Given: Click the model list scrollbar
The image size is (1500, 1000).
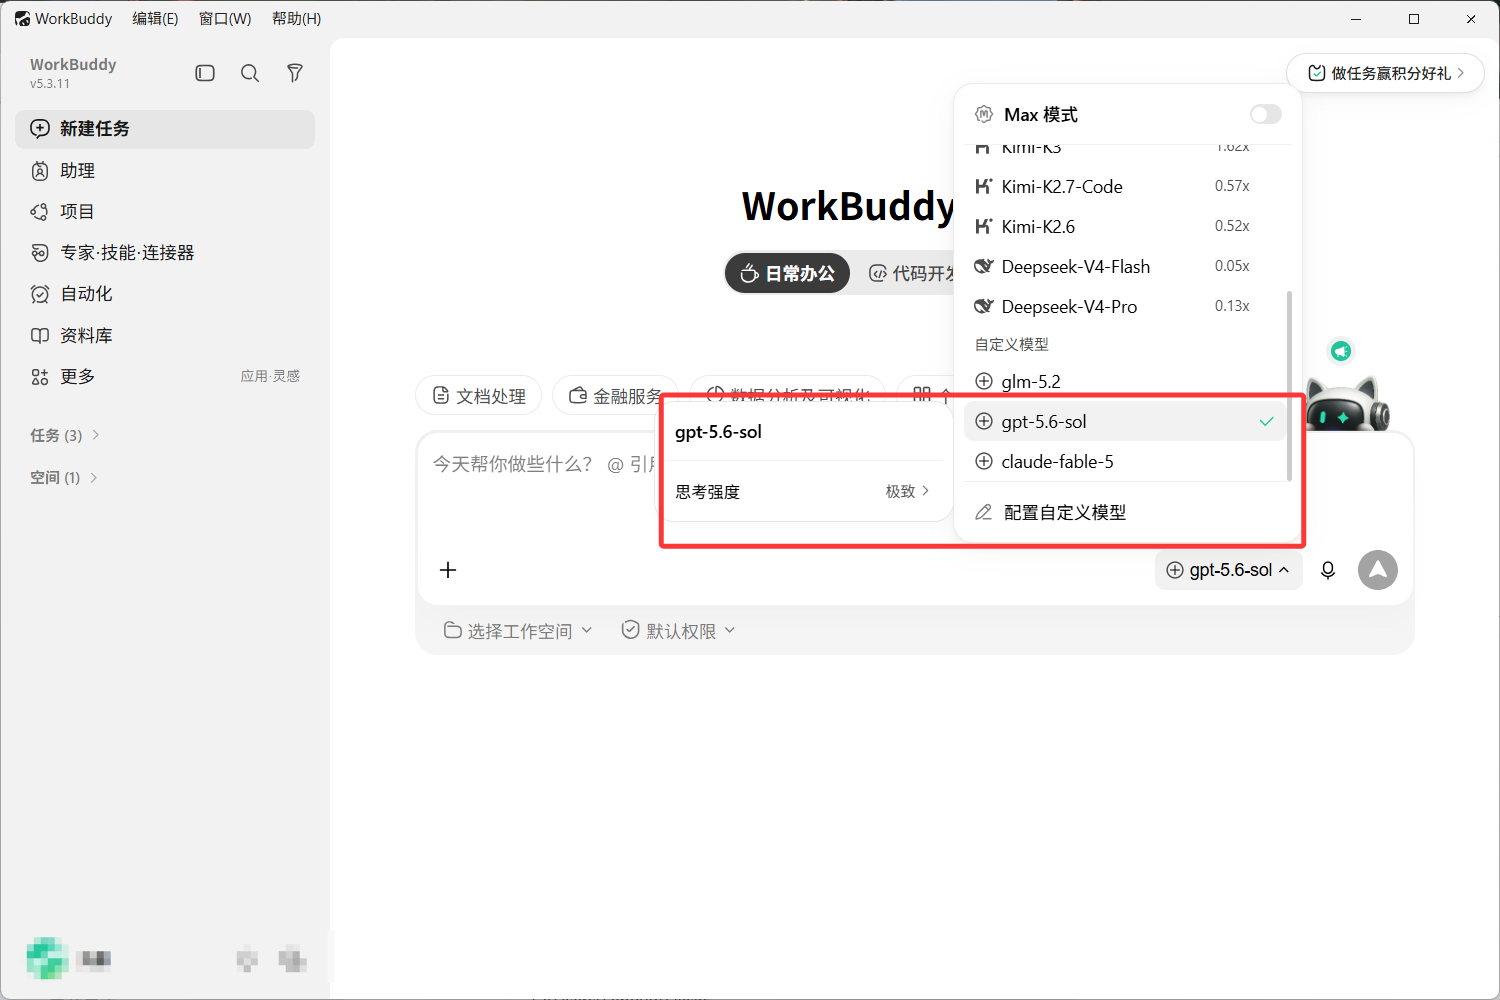Looking at the screenshot, I should (1289, 386).
